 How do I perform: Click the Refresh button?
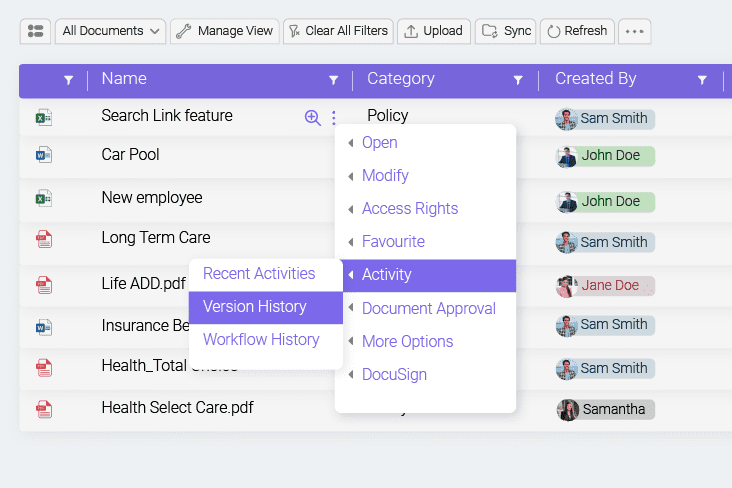click(x=577, y=31)
